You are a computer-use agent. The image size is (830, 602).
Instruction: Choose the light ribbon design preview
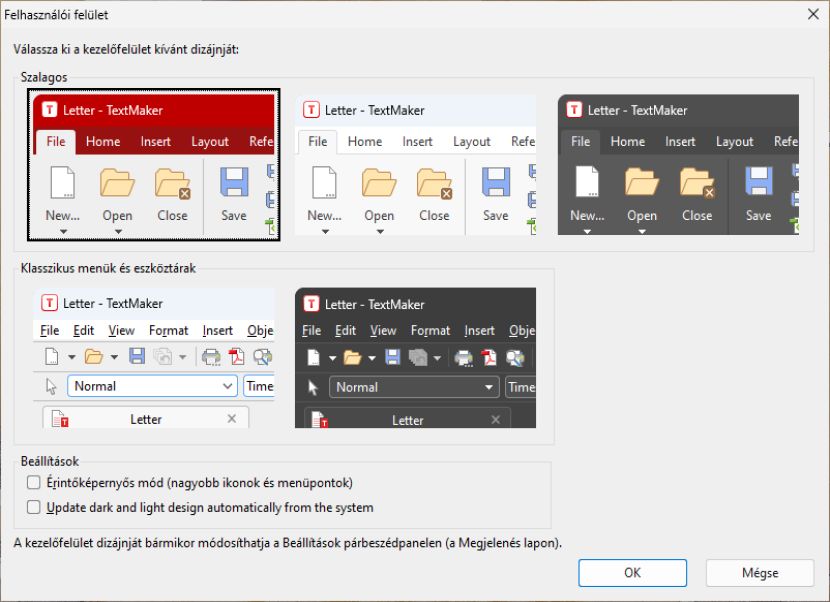coord(416,165)
